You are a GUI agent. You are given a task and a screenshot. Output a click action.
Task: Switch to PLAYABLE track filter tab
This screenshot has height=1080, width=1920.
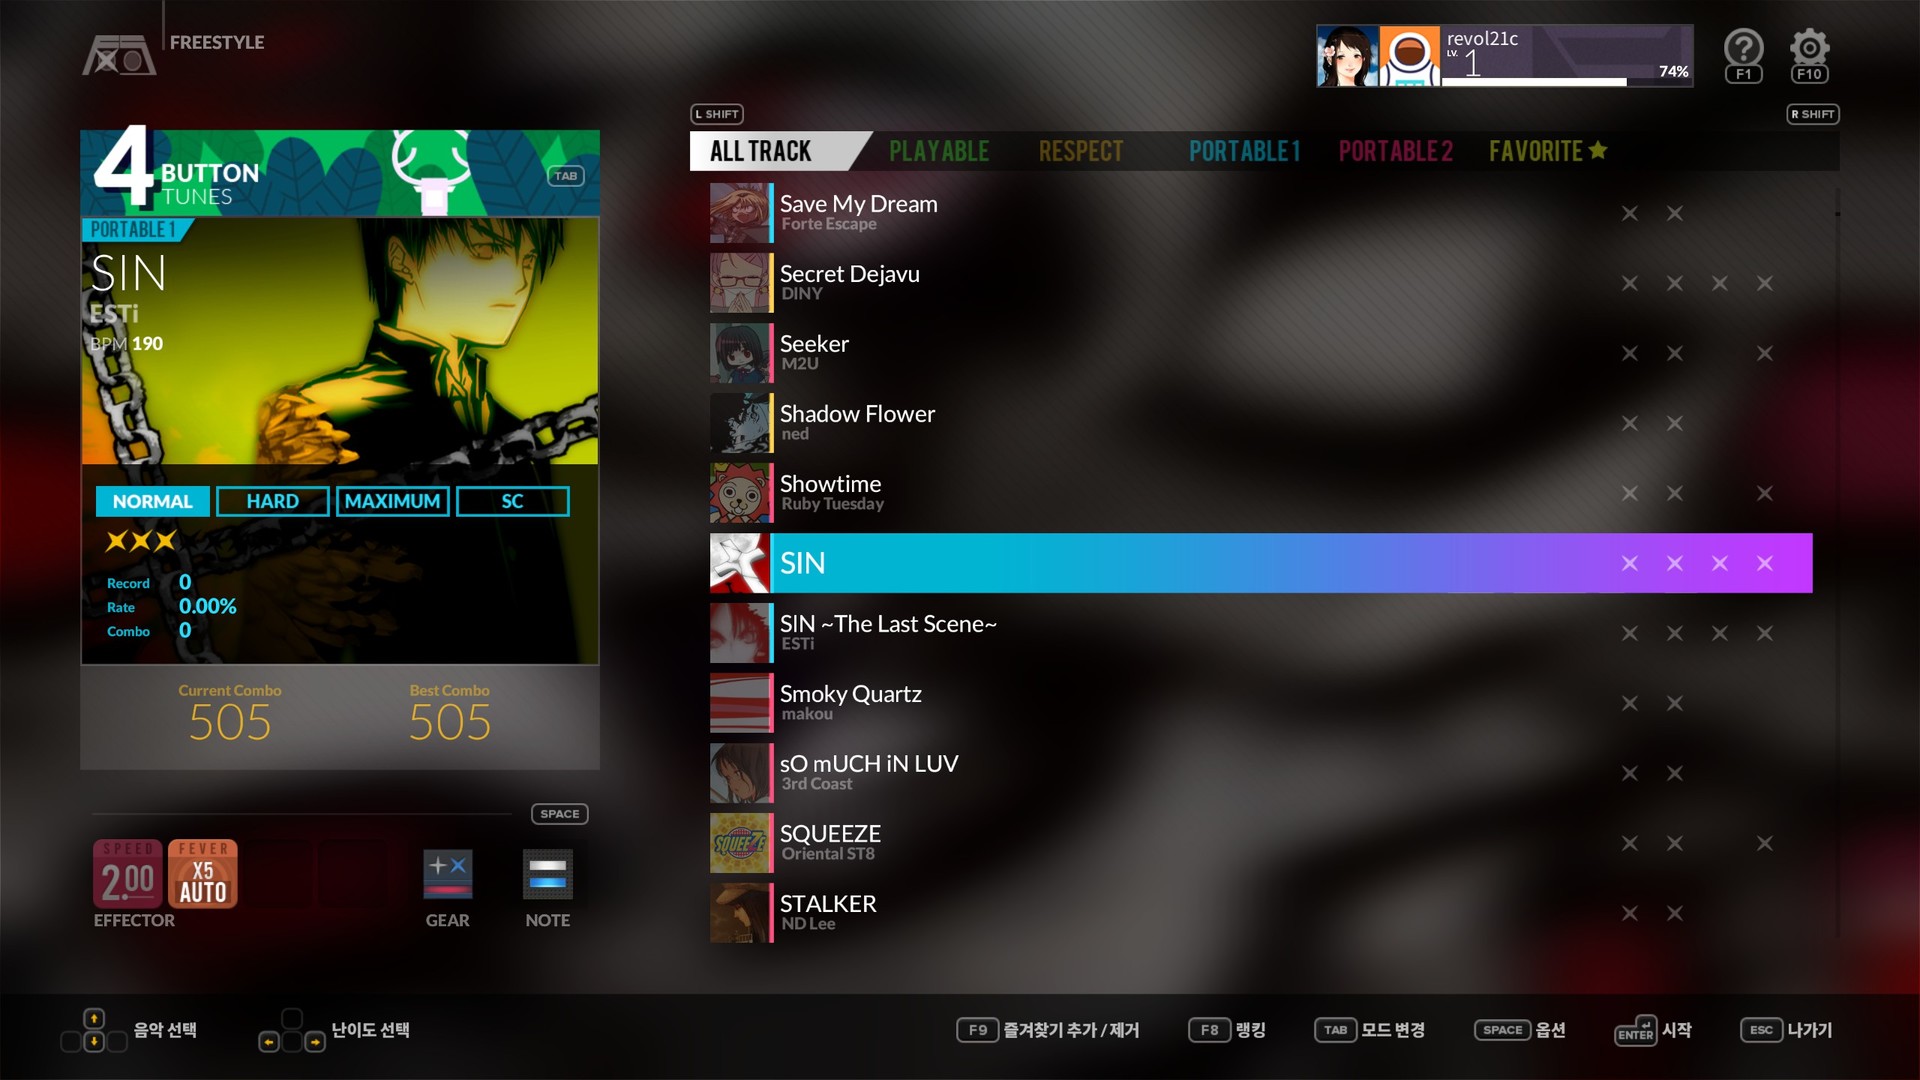point(939,150)
